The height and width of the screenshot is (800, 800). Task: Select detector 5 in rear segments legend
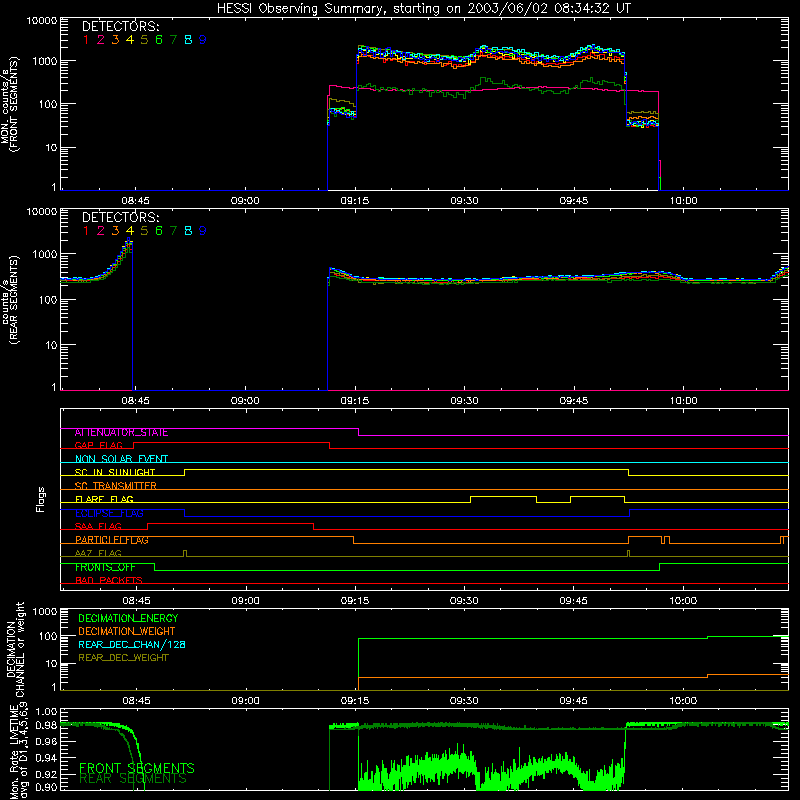coord(144,231)
